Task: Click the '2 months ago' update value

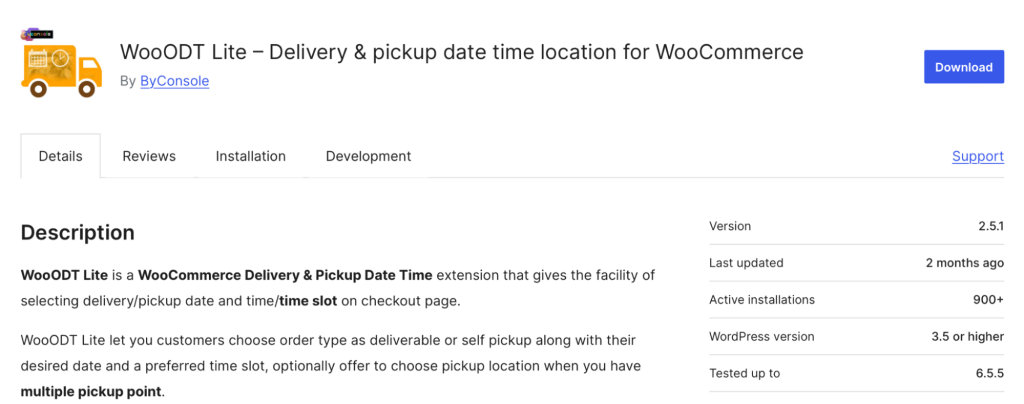Action: pos(965,263)
